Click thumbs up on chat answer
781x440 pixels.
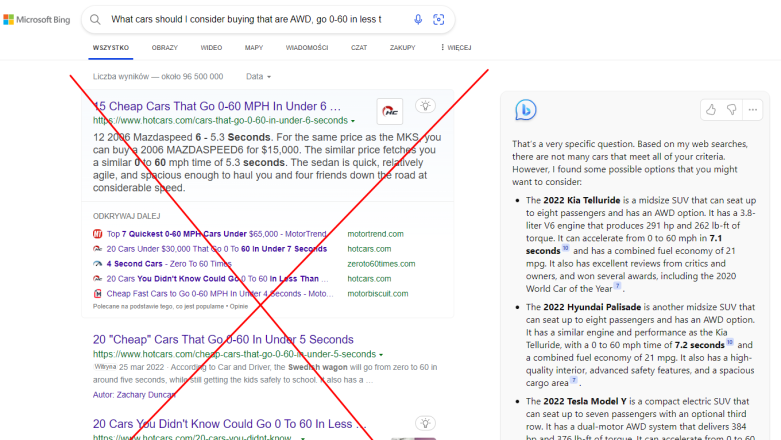(711, 110)
